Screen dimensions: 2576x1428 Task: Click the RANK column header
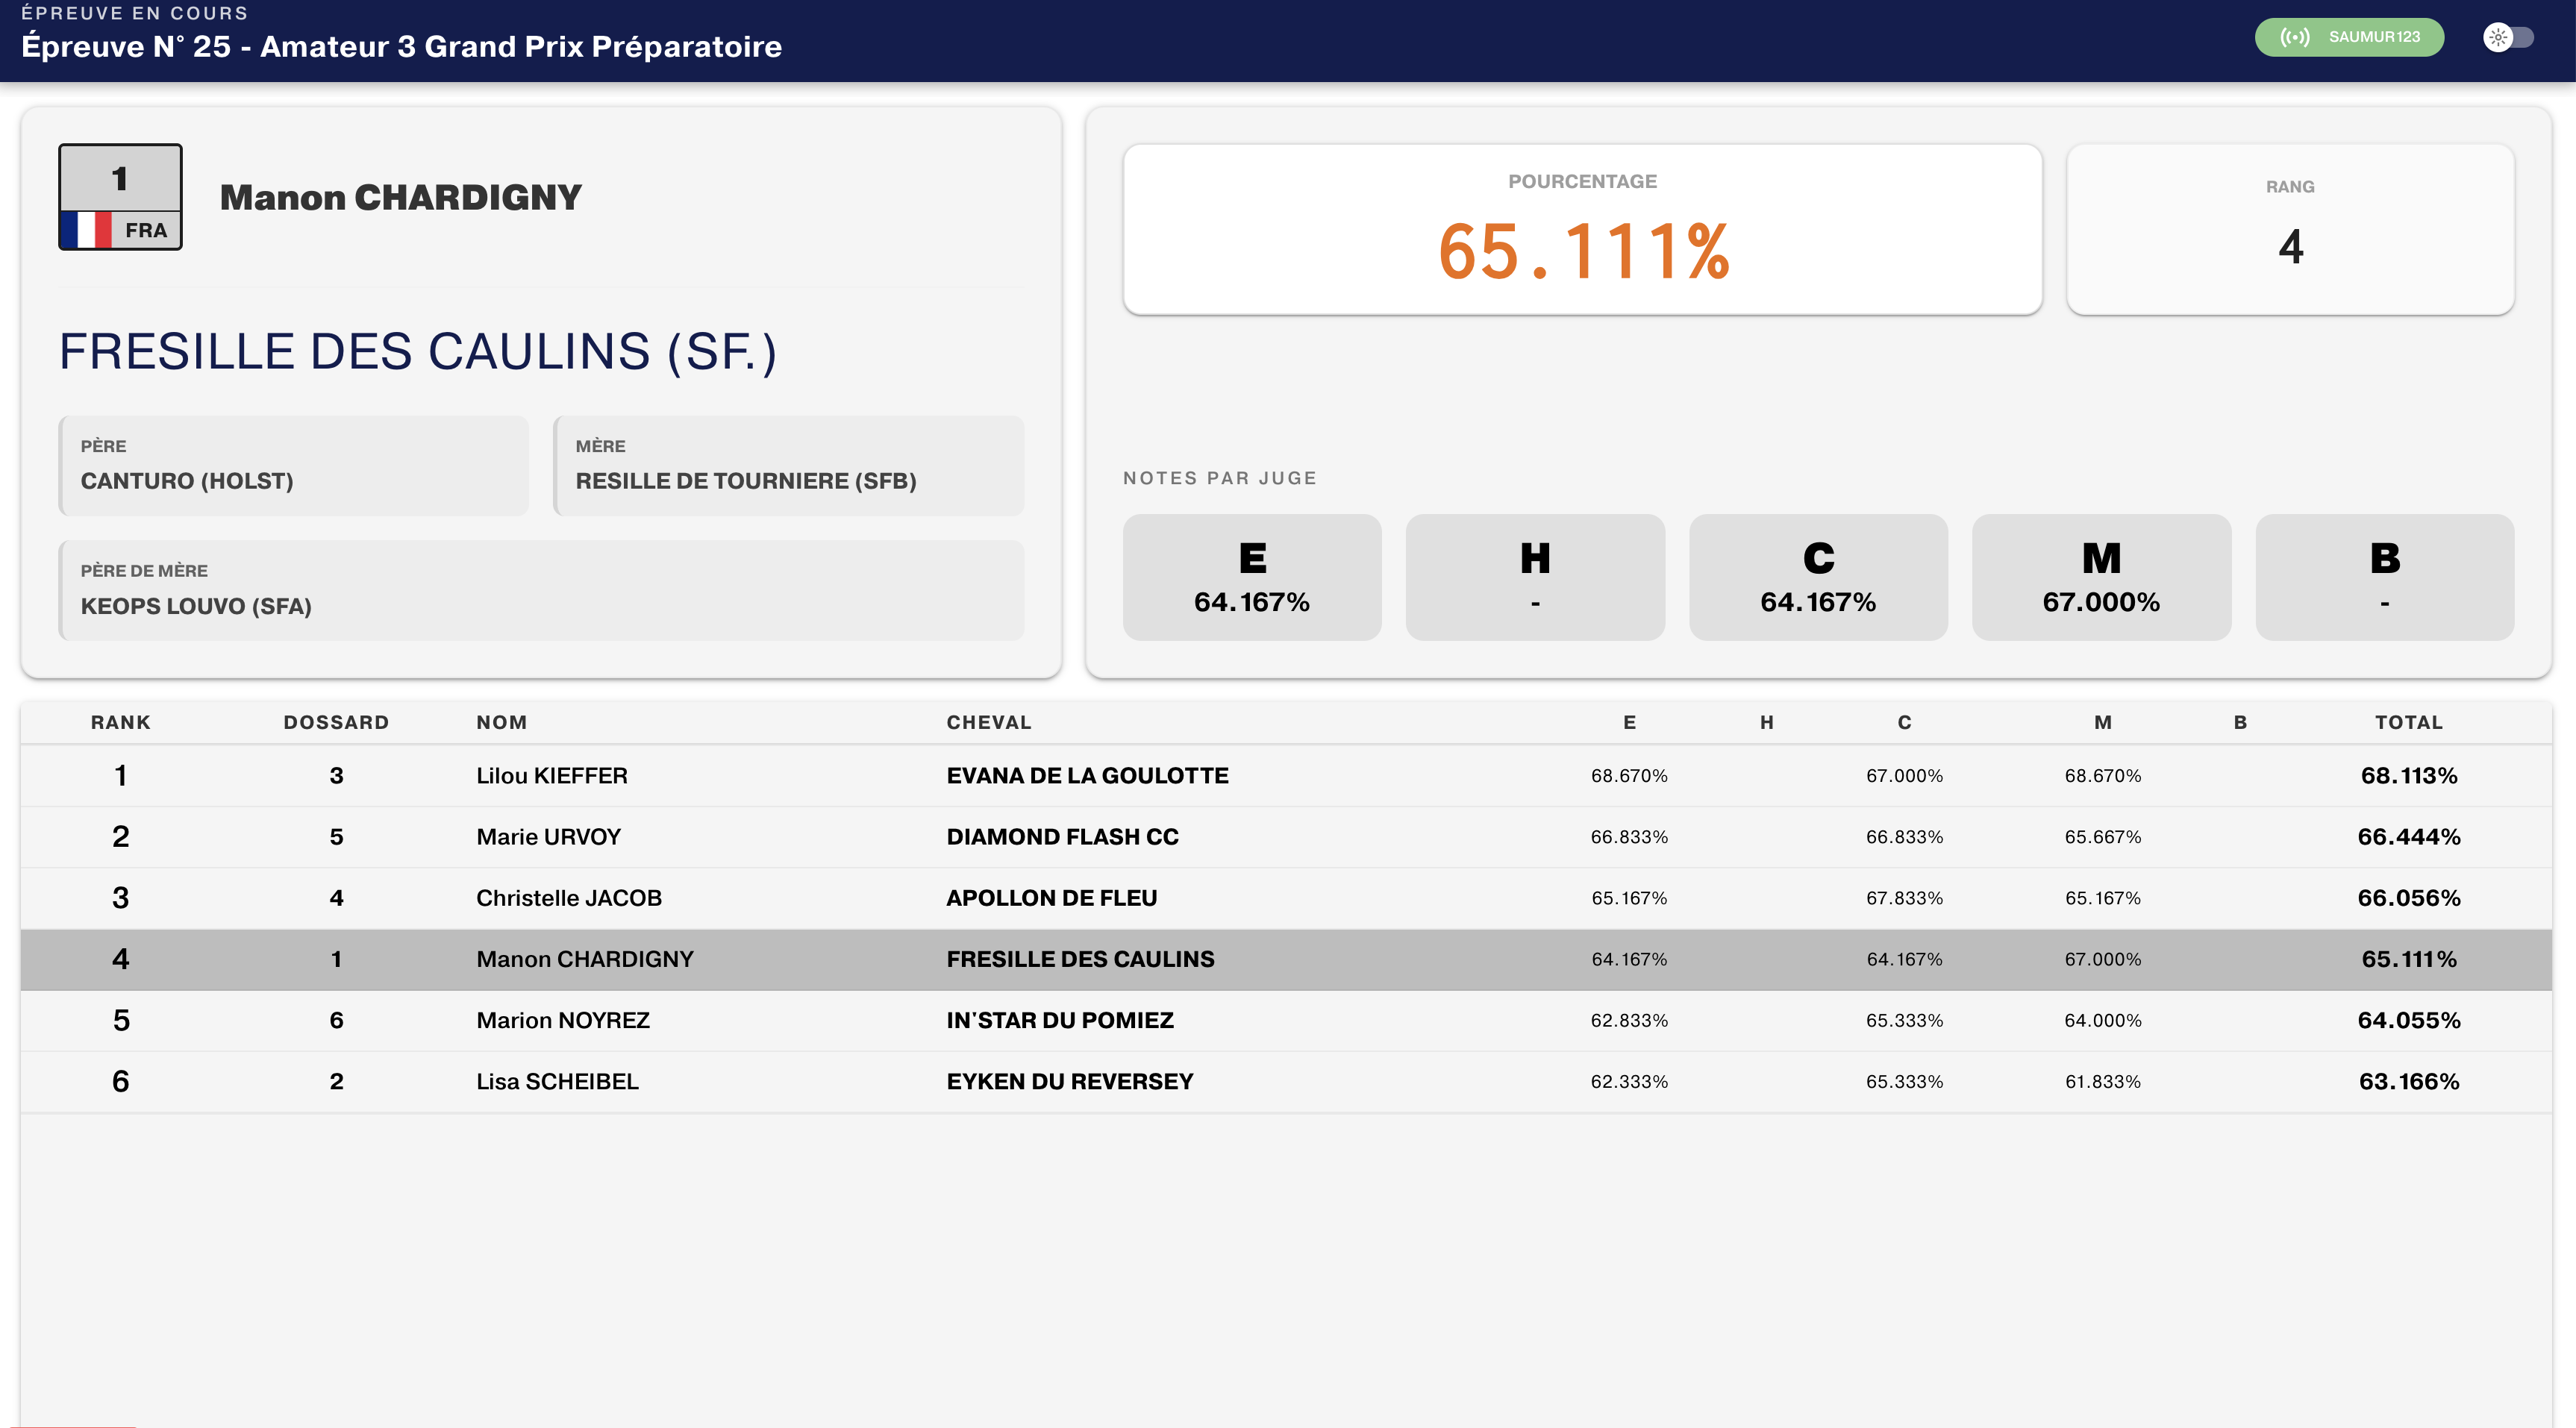(120, 722)
